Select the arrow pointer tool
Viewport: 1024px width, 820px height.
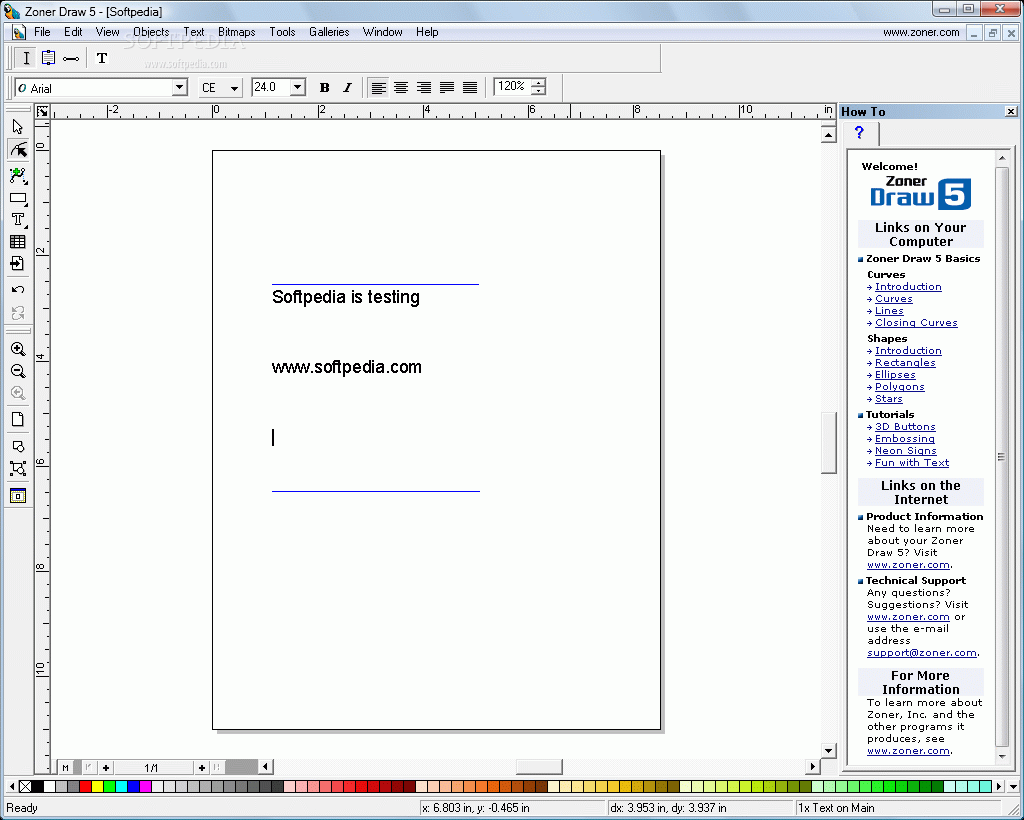[18, 127]
